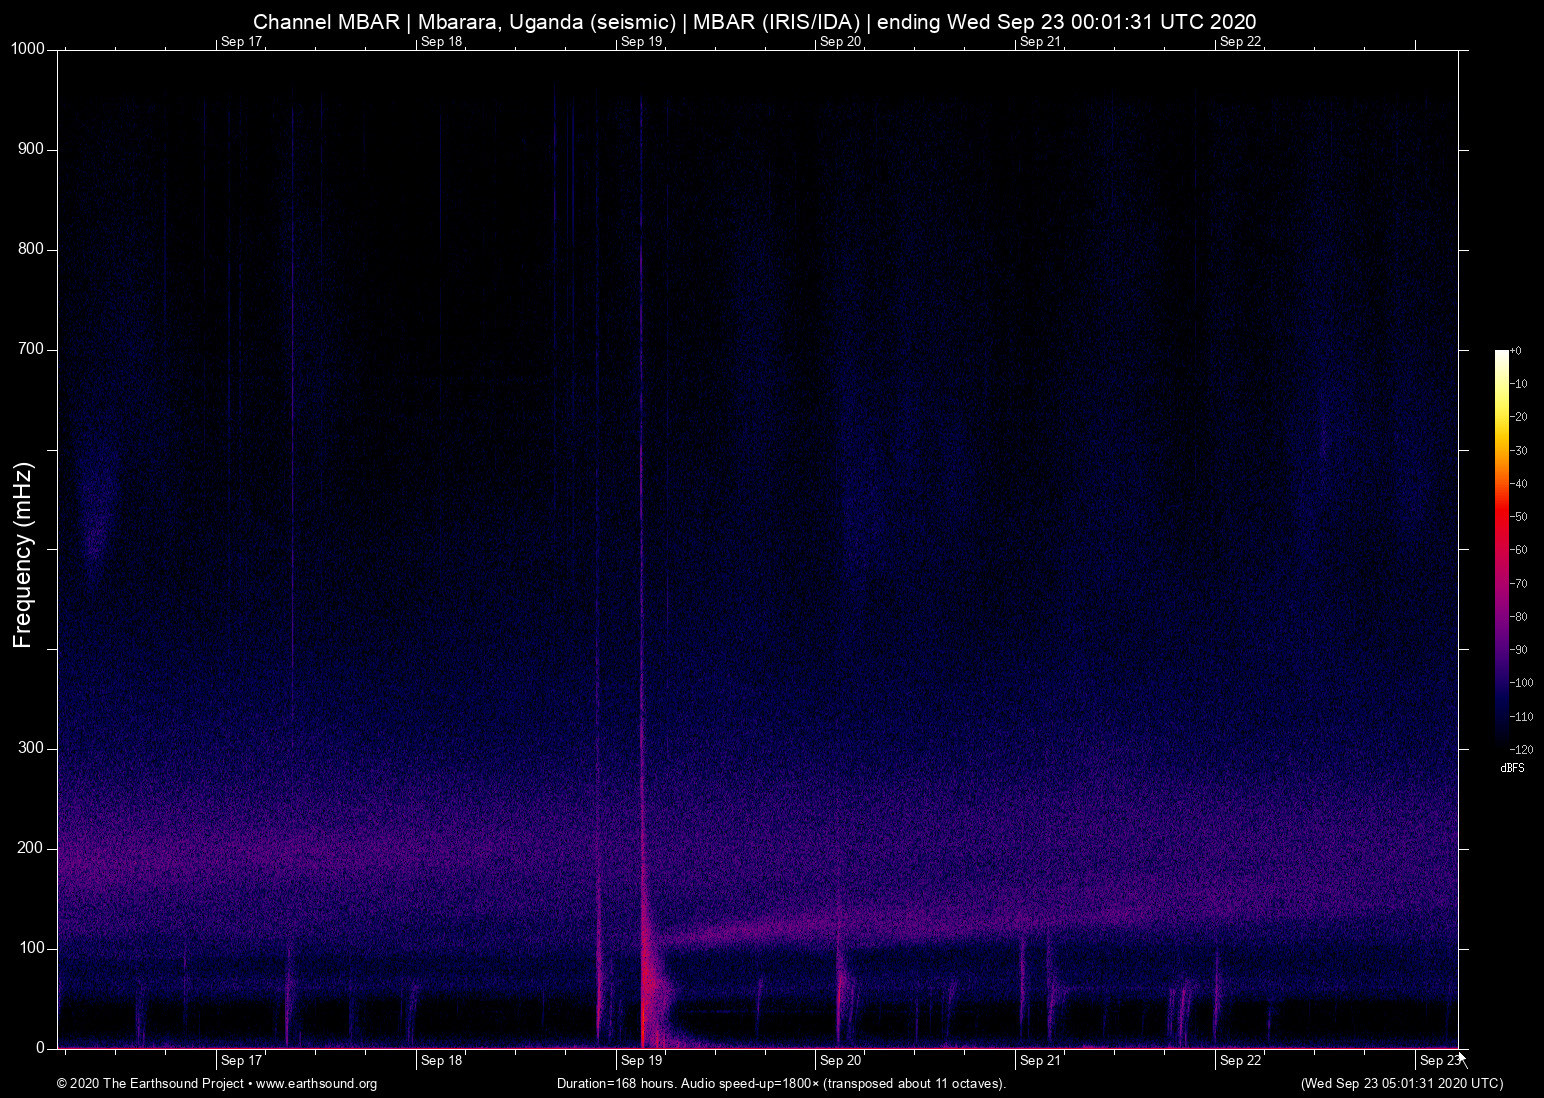Click the "1000" frequency tick label

29,47
